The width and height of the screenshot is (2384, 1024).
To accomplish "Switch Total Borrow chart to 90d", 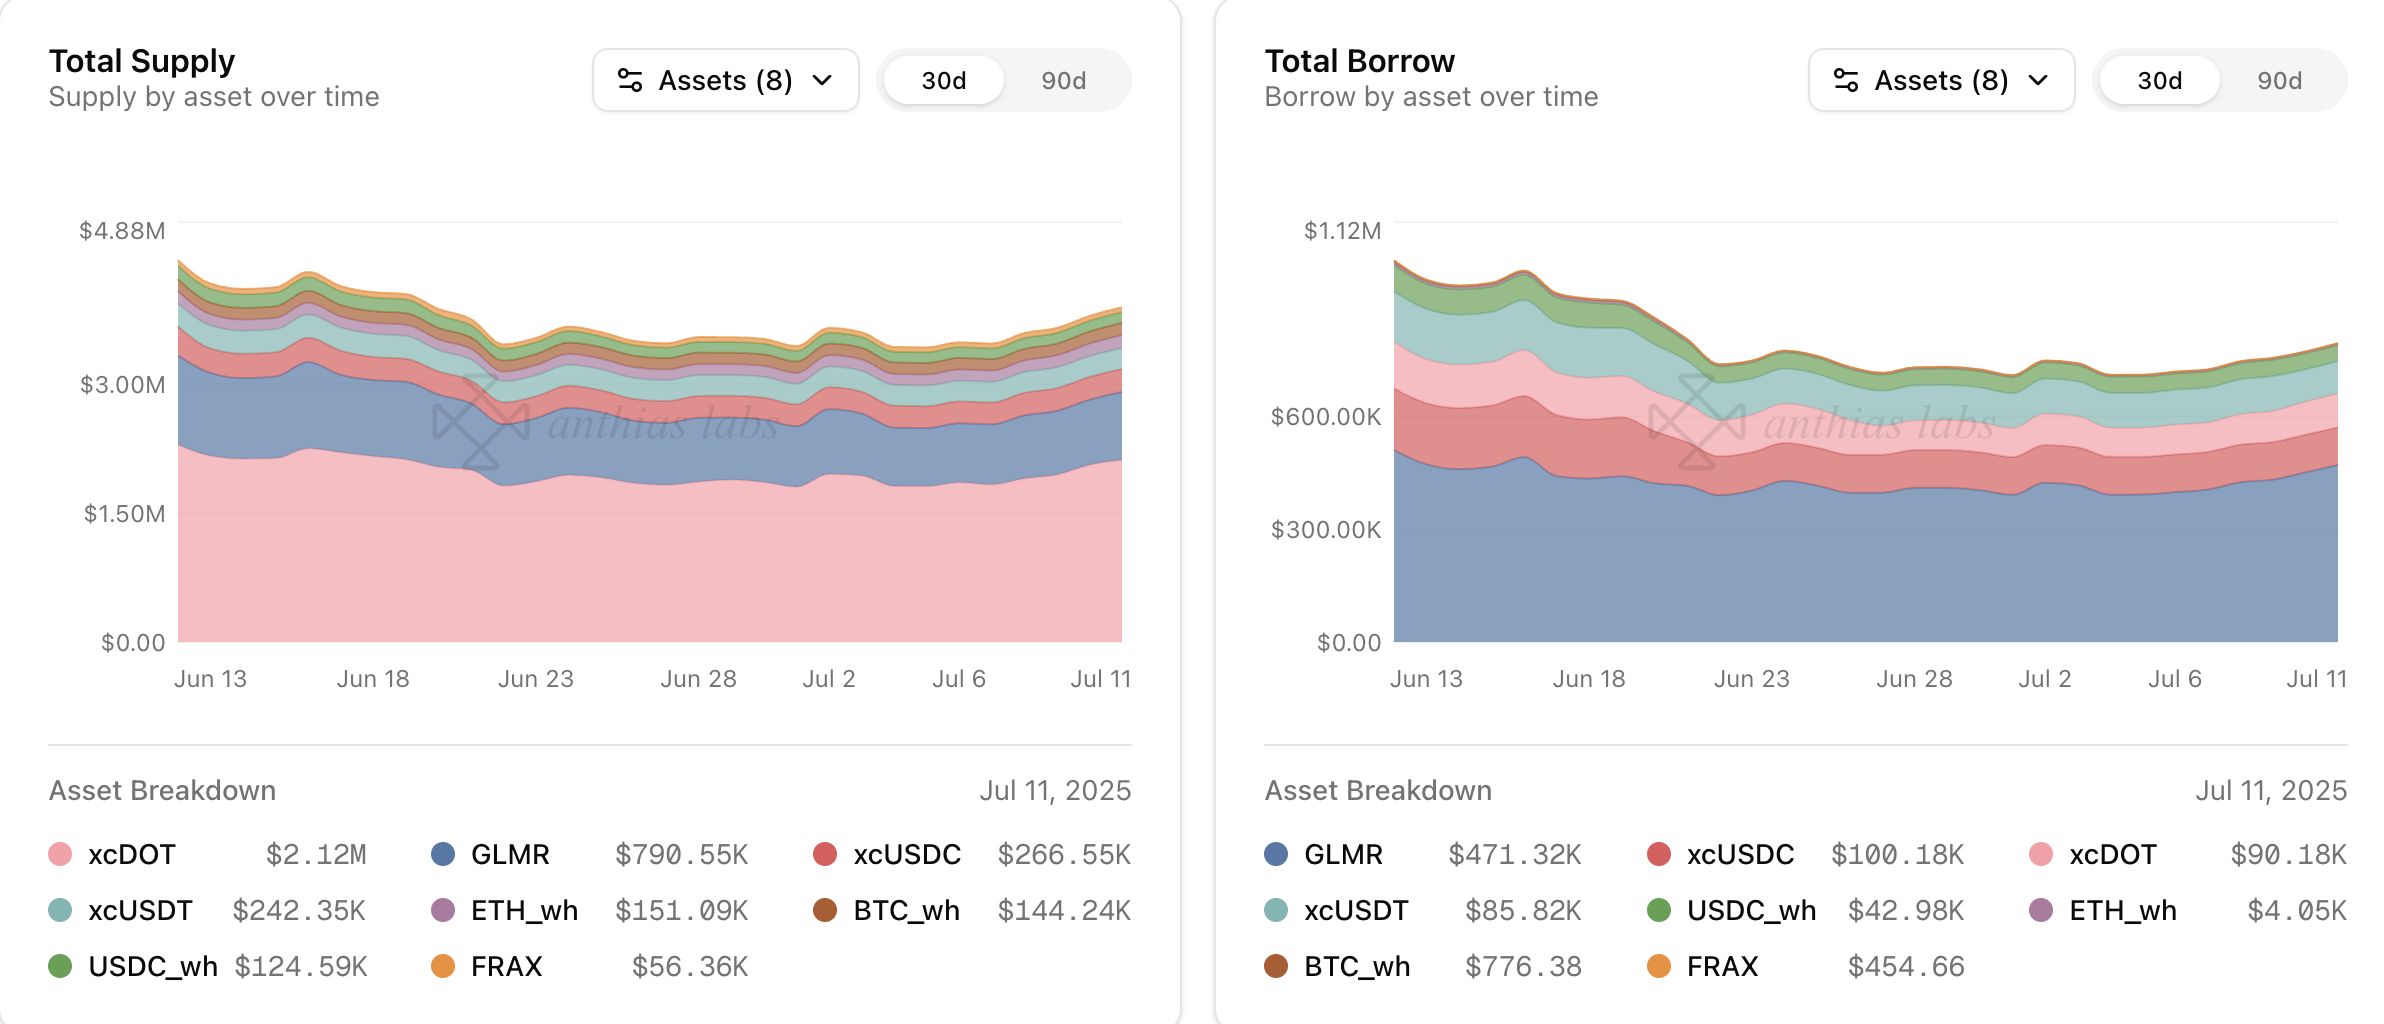I will coord(2280,80).
